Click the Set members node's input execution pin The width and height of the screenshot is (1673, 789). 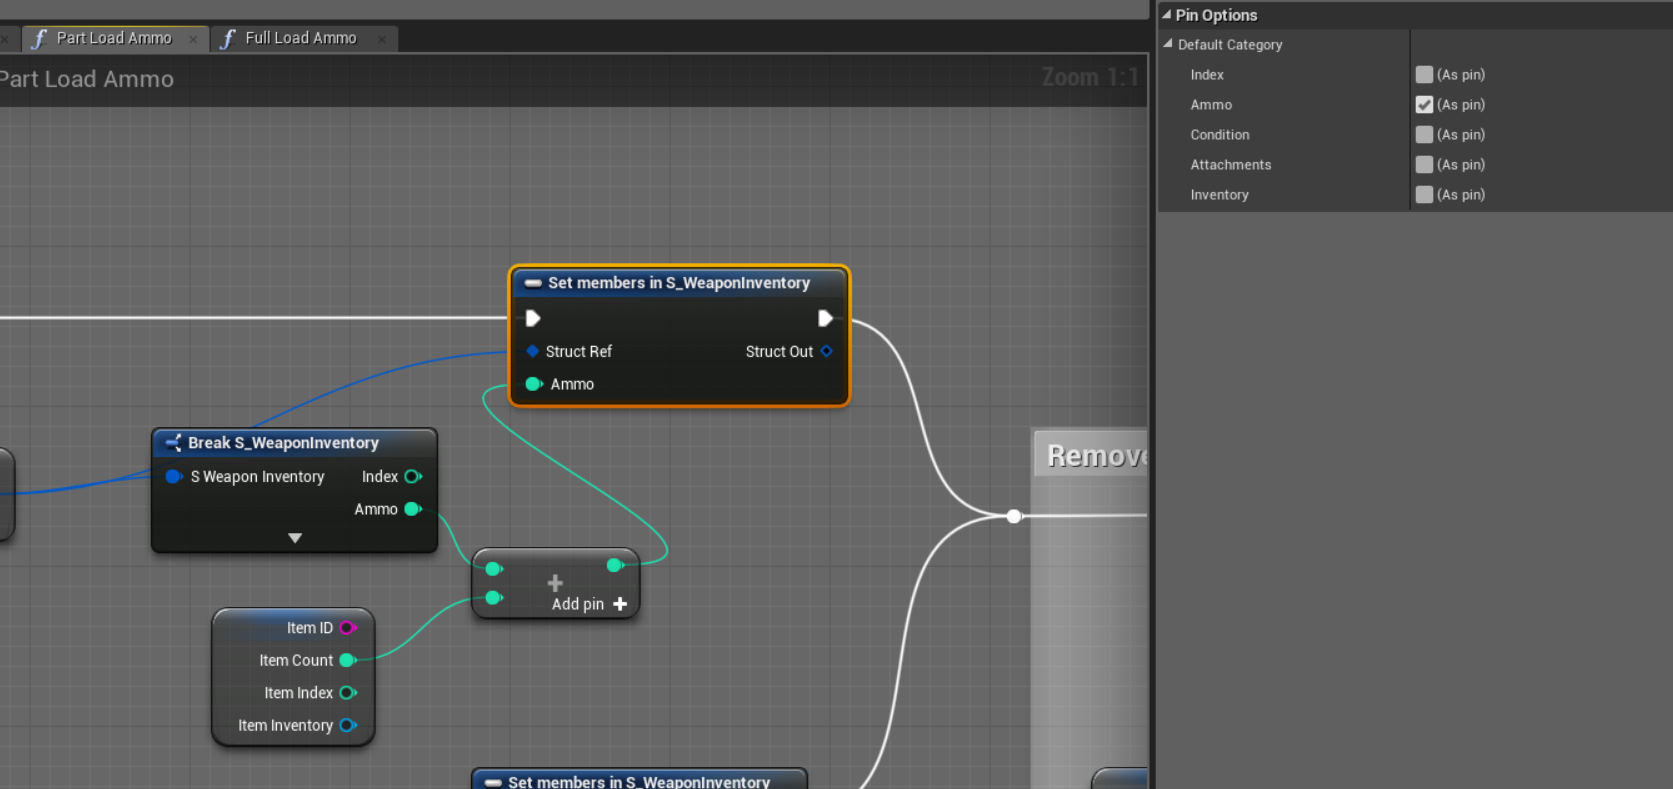click(x=533, y=318)
